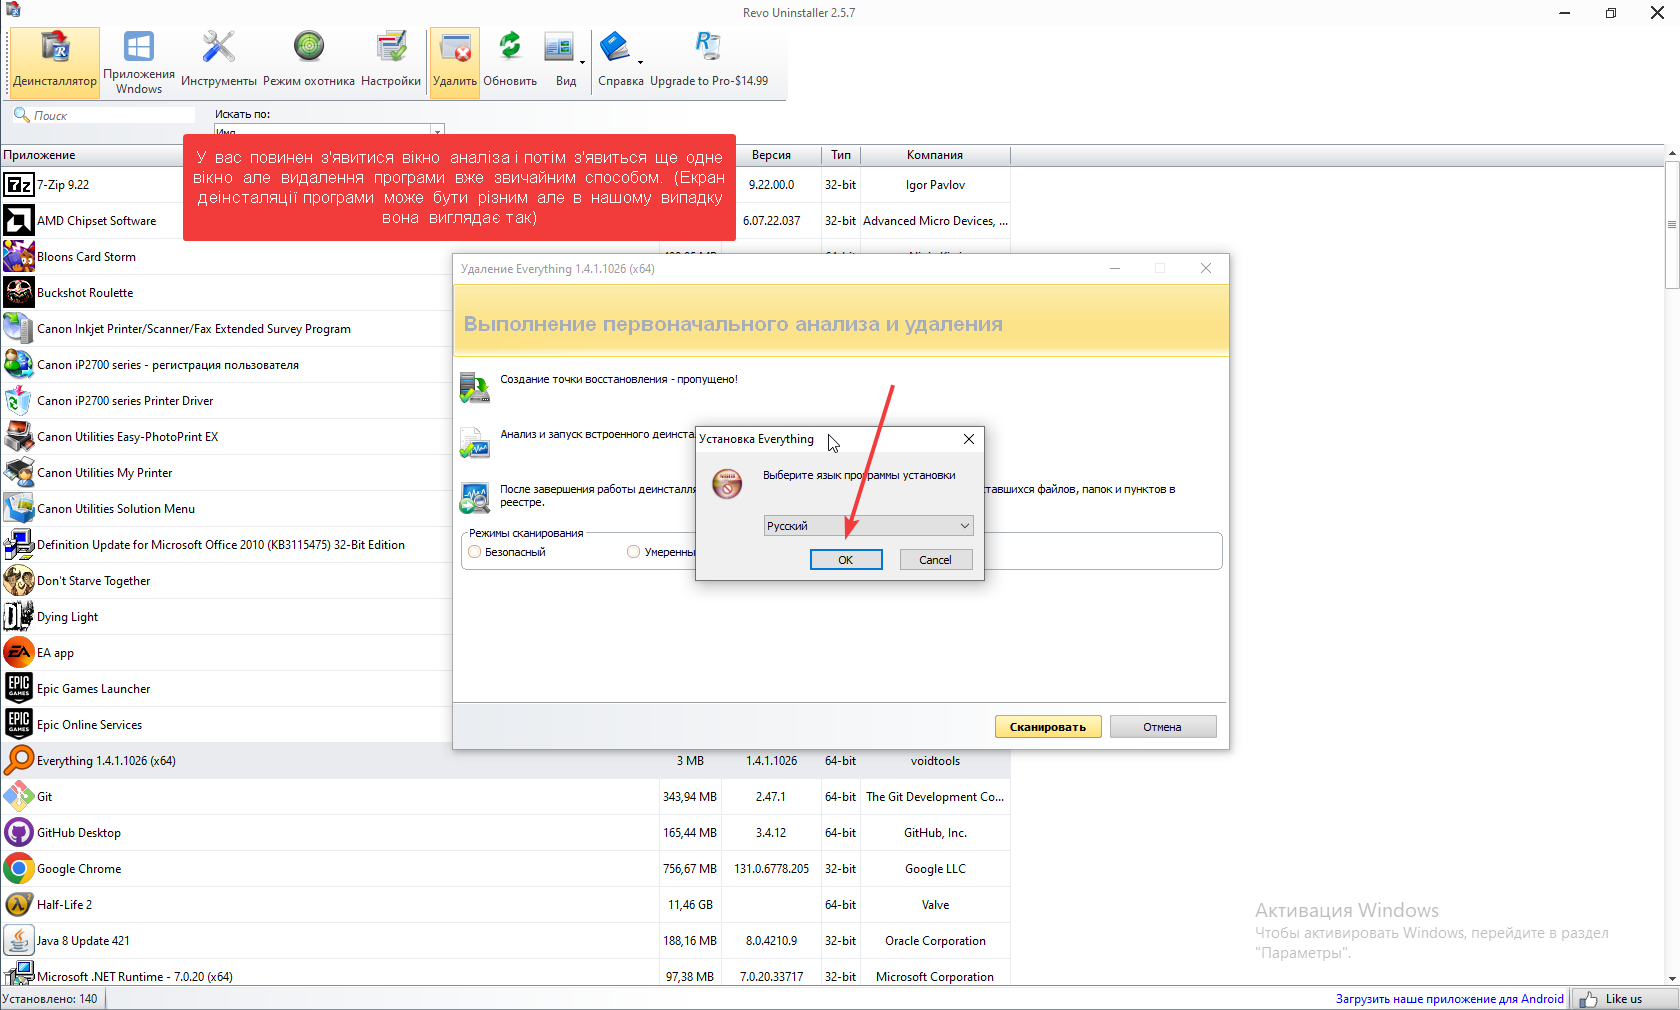
Task: Select Google Chrome icon
Action: pos(18,869)
